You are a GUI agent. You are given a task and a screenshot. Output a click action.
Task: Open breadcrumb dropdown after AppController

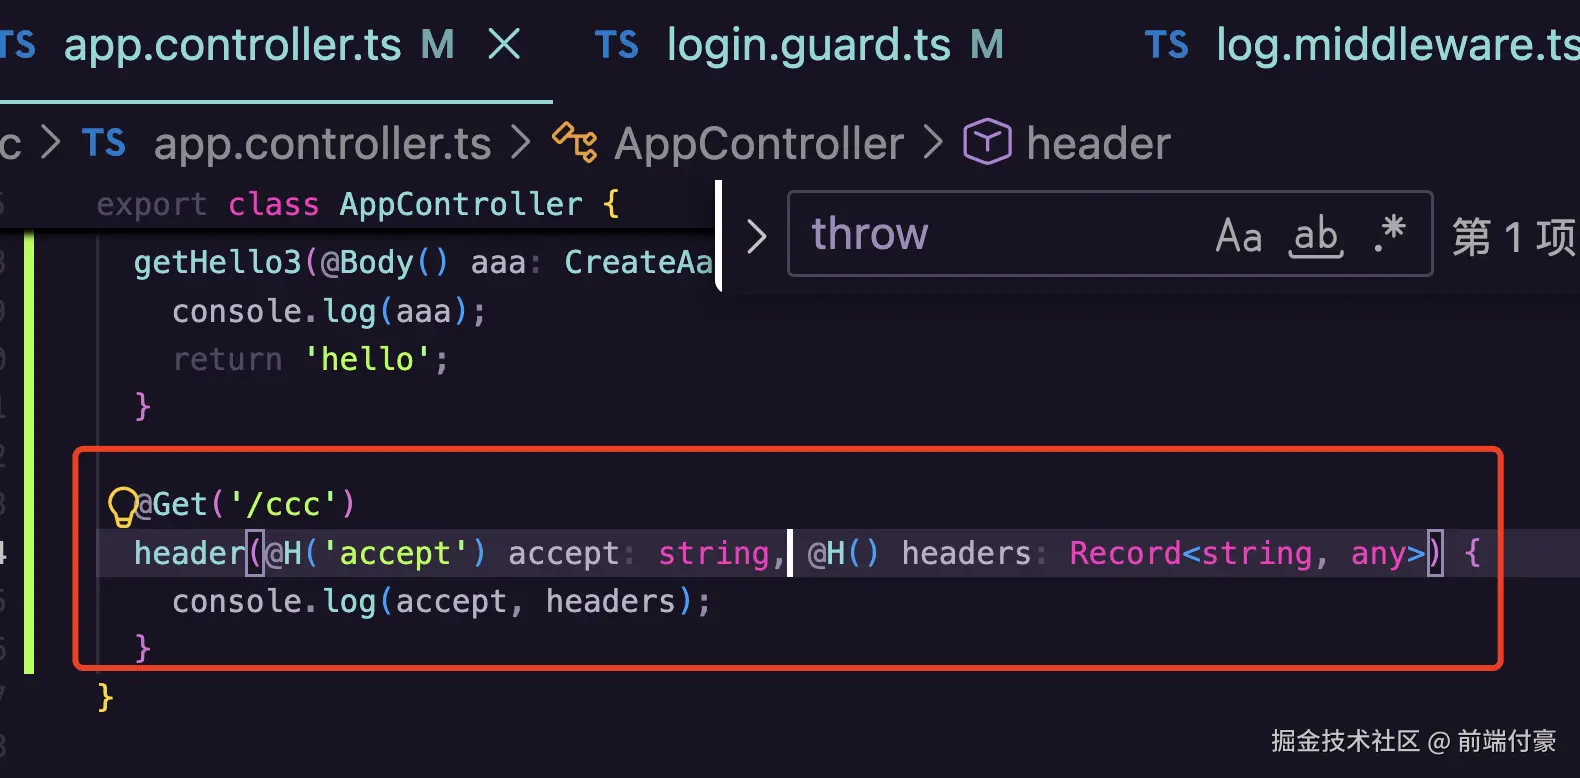[932, 142]
